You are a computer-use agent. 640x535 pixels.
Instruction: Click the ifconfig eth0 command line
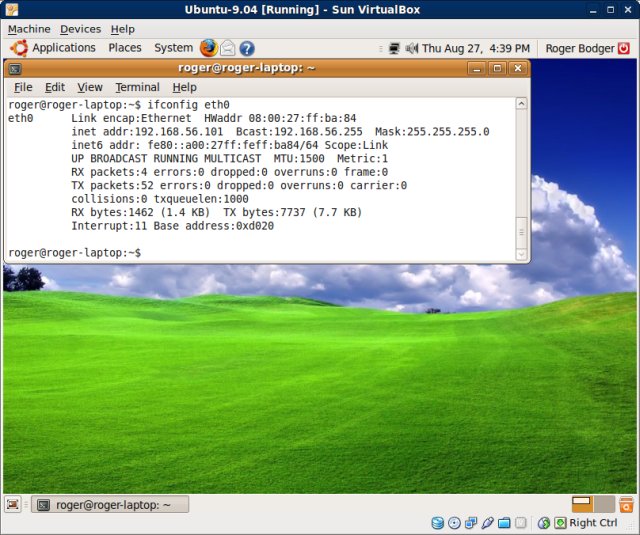tap(119, 105)
